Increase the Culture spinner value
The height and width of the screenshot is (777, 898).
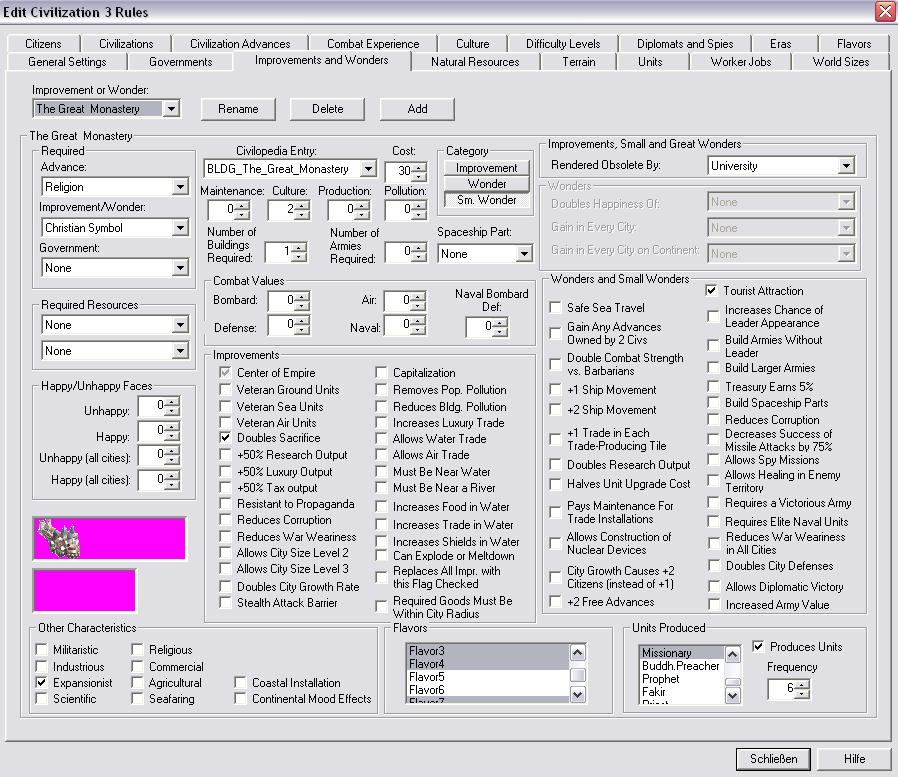coord(303,205)
